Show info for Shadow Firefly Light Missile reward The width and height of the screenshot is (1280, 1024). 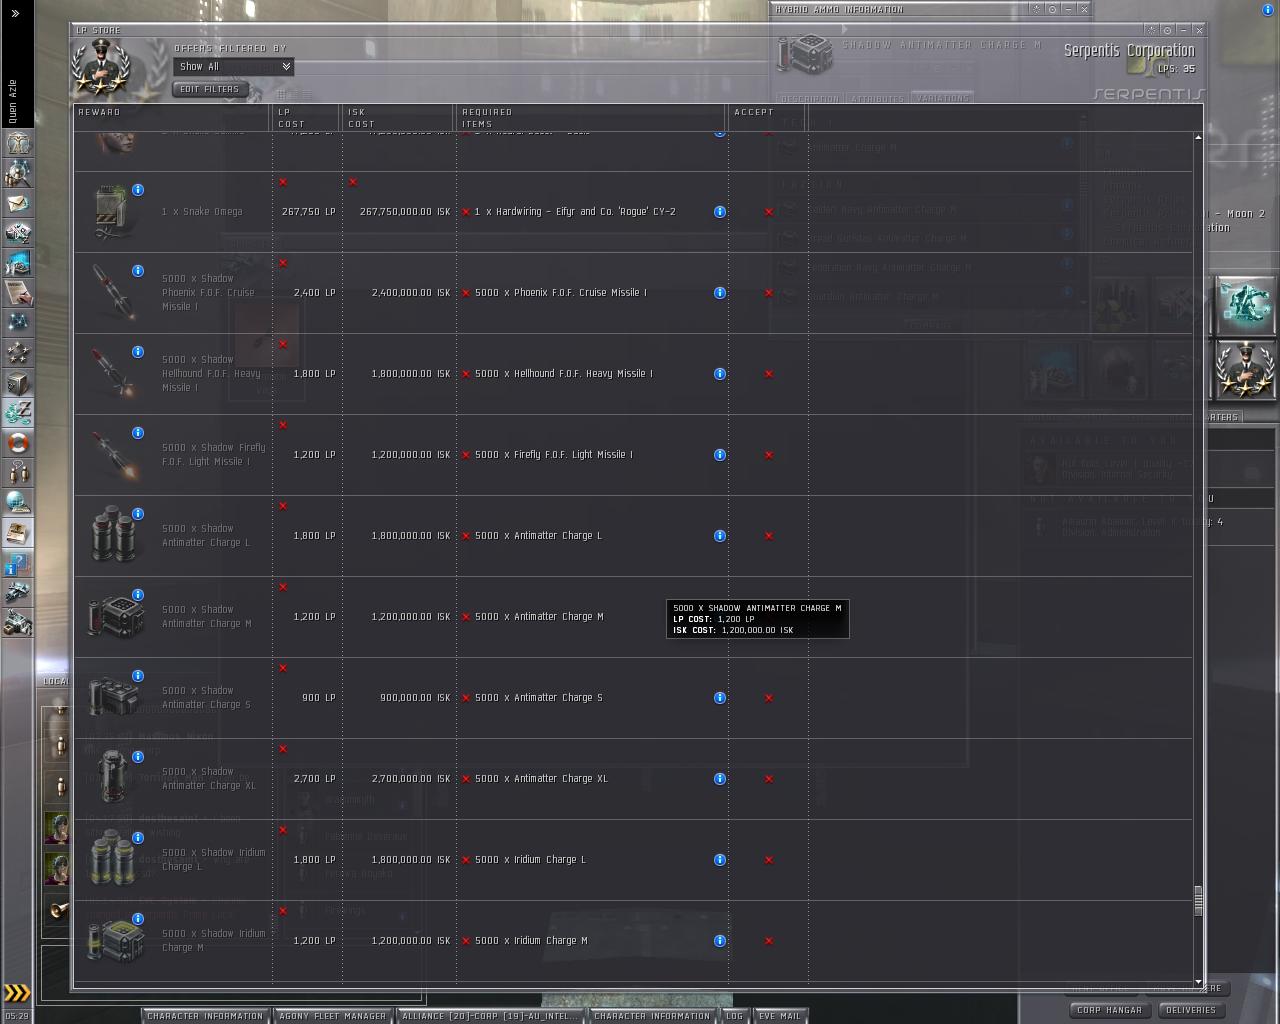tap(138, 433)
